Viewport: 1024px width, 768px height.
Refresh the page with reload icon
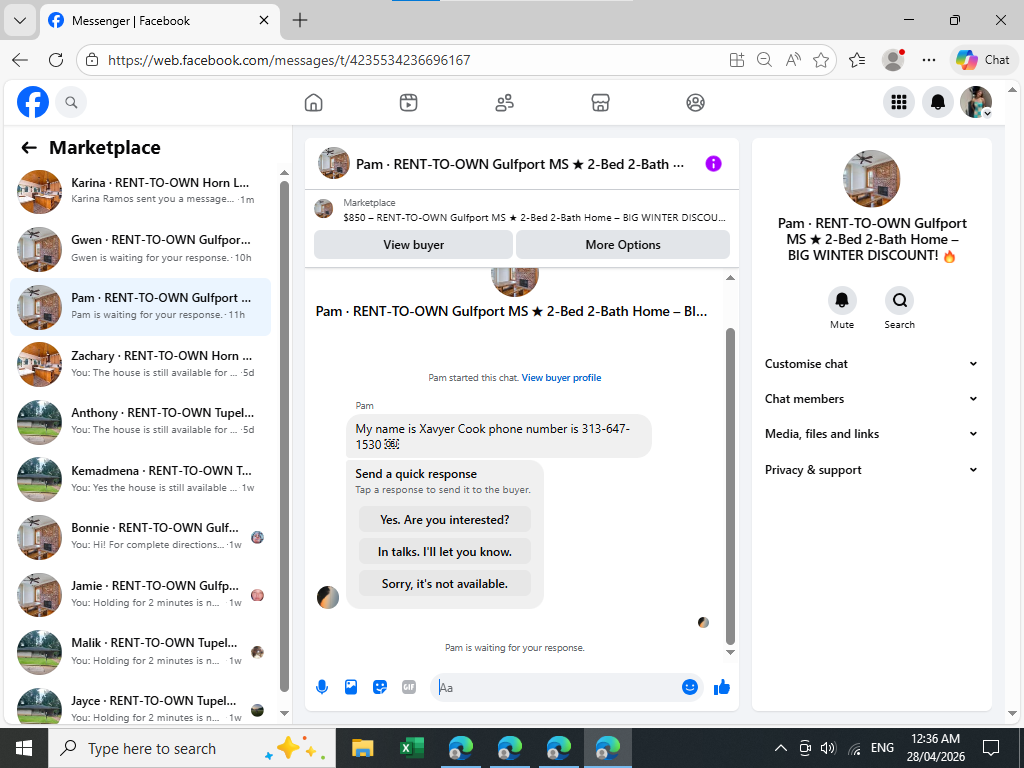(56, 60)
